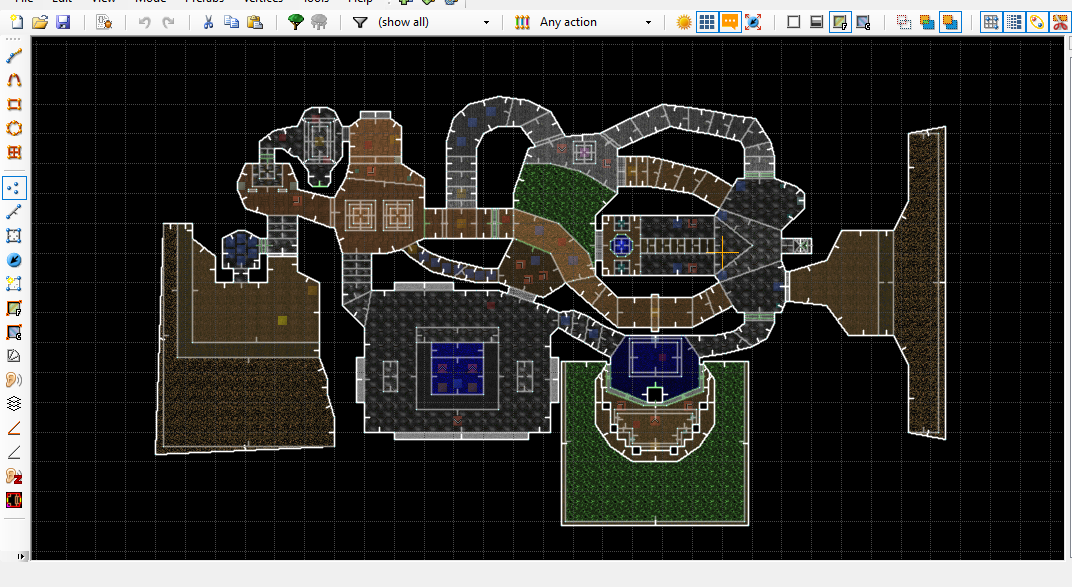The height and width of the screenshot is (587, 1072).
Task: Open Sound Environment mode ear with Z
Action: (x=14, y=476)
